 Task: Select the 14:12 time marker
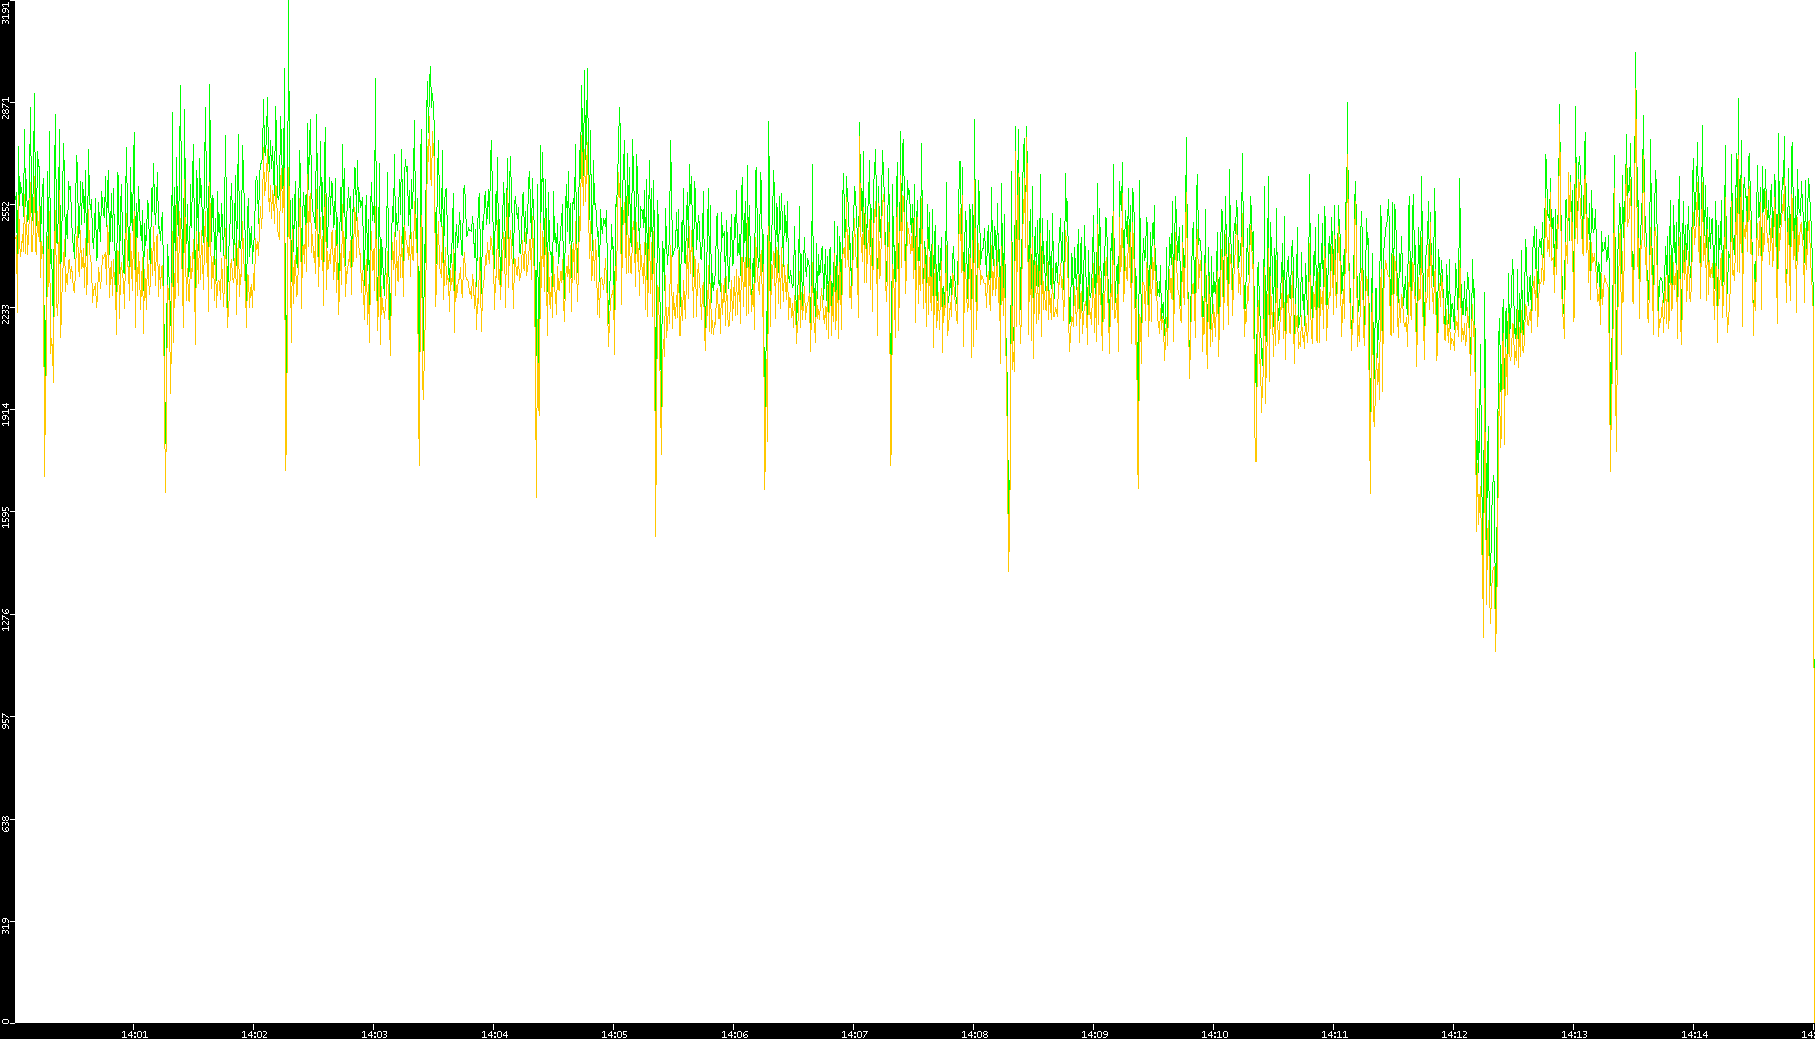click(x=1454, y=1033)
